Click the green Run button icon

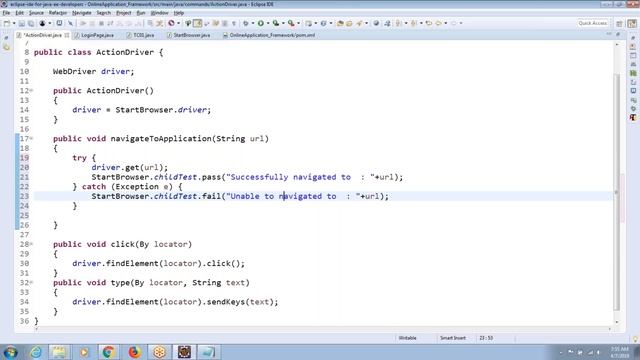tap(260, 23)
